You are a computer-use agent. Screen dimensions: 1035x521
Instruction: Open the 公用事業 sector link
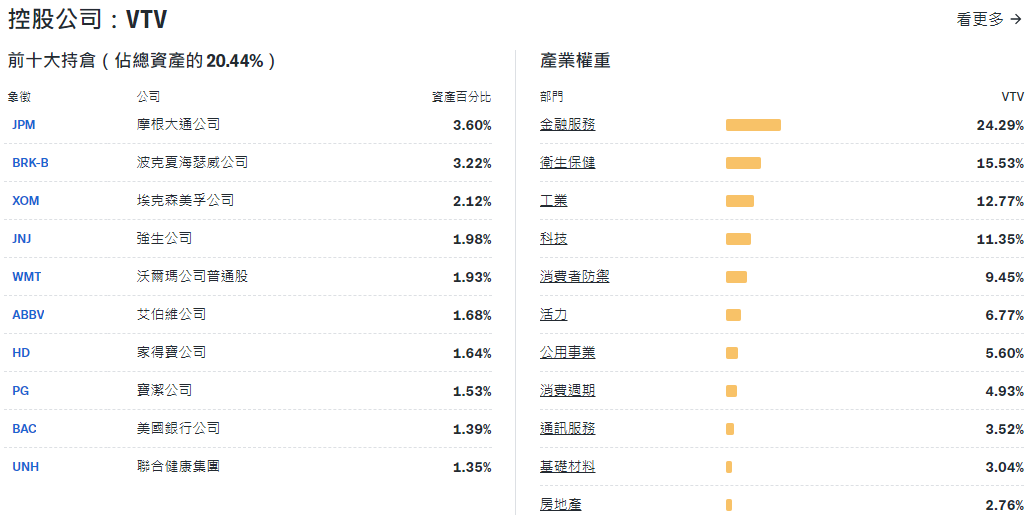[x=567, y=353]
